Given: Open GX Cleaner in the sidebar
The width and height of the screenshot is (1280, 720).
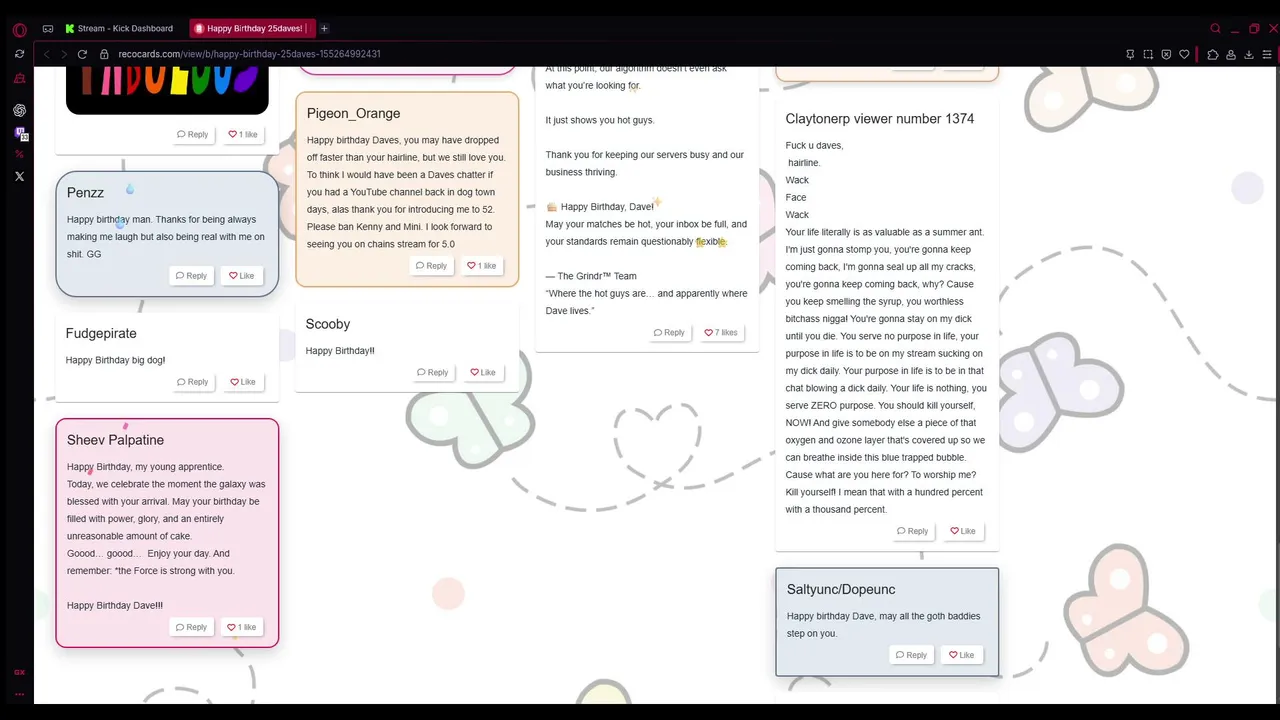Looking at the screenshot, I should coord(19,78).
